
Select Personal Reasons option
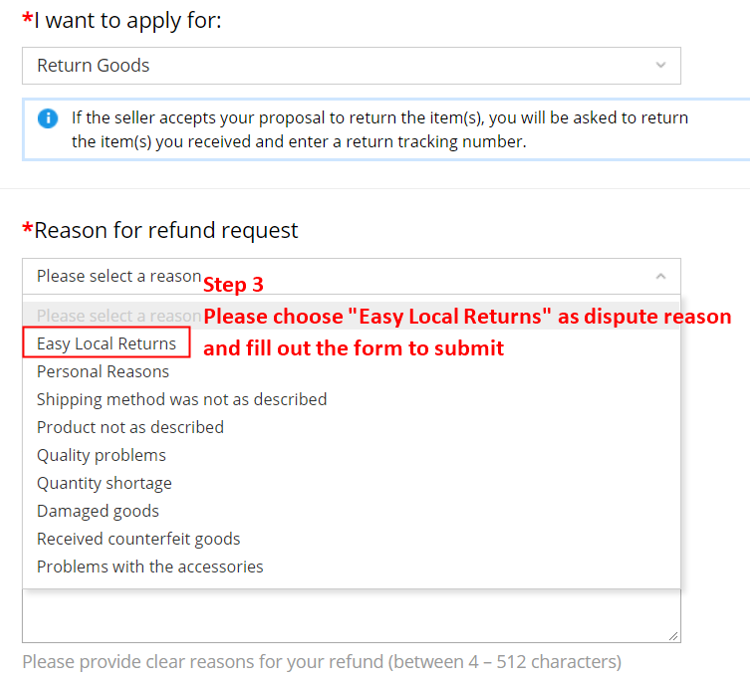click(x=103, y=372)
